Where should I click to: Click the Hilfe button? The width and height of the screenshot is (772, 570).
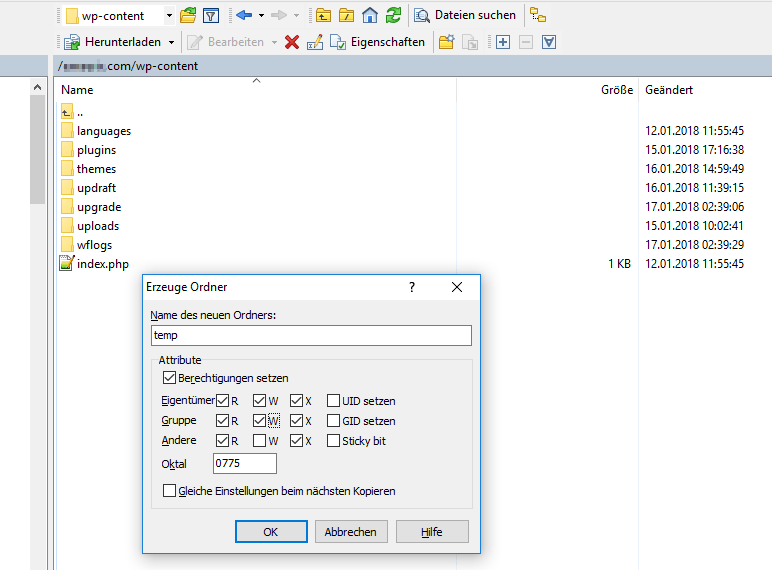coord(432,532)
